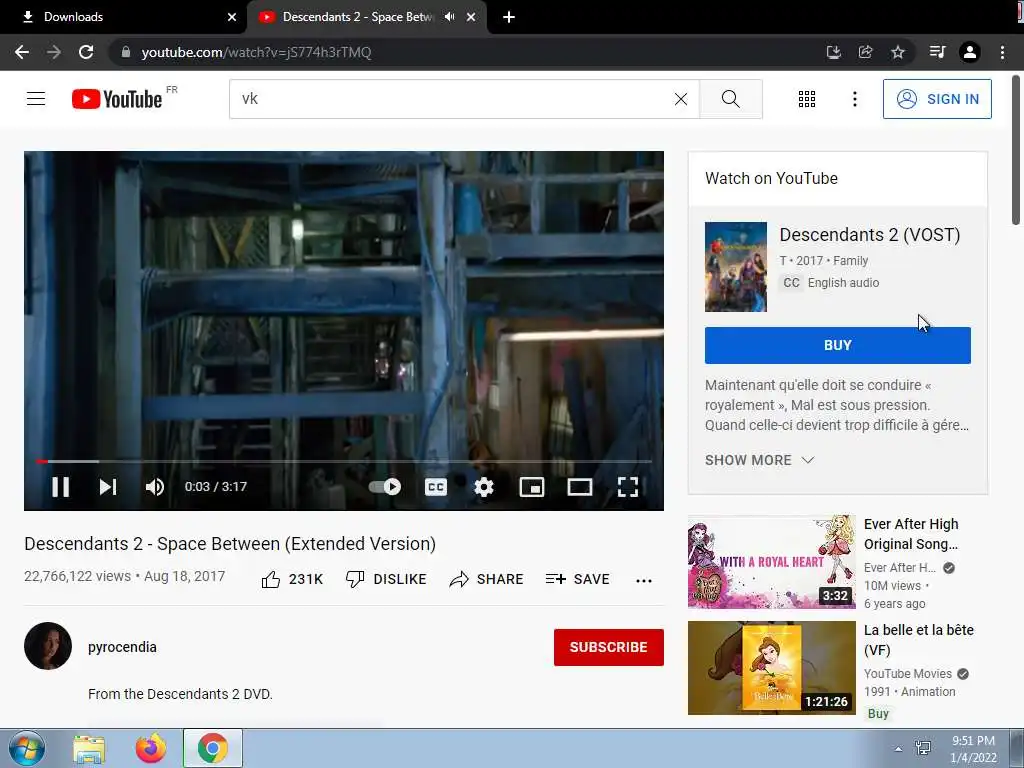Seek on the video progress bar
This screenshot has width=1024, height=768.
coord(344,461)
